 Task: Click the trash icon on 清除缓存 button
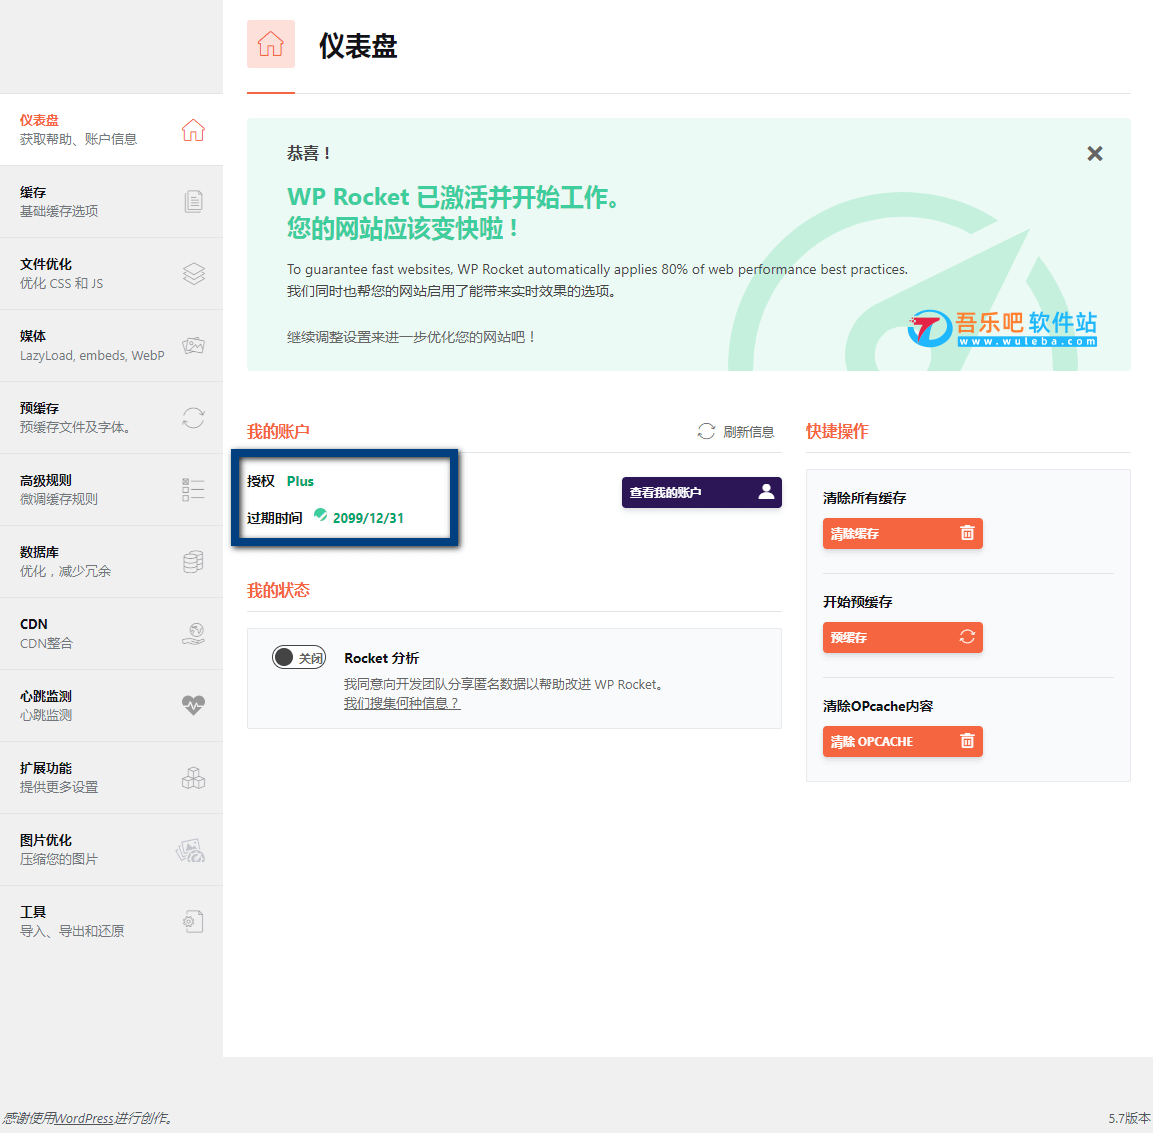[x=967, y=533]
